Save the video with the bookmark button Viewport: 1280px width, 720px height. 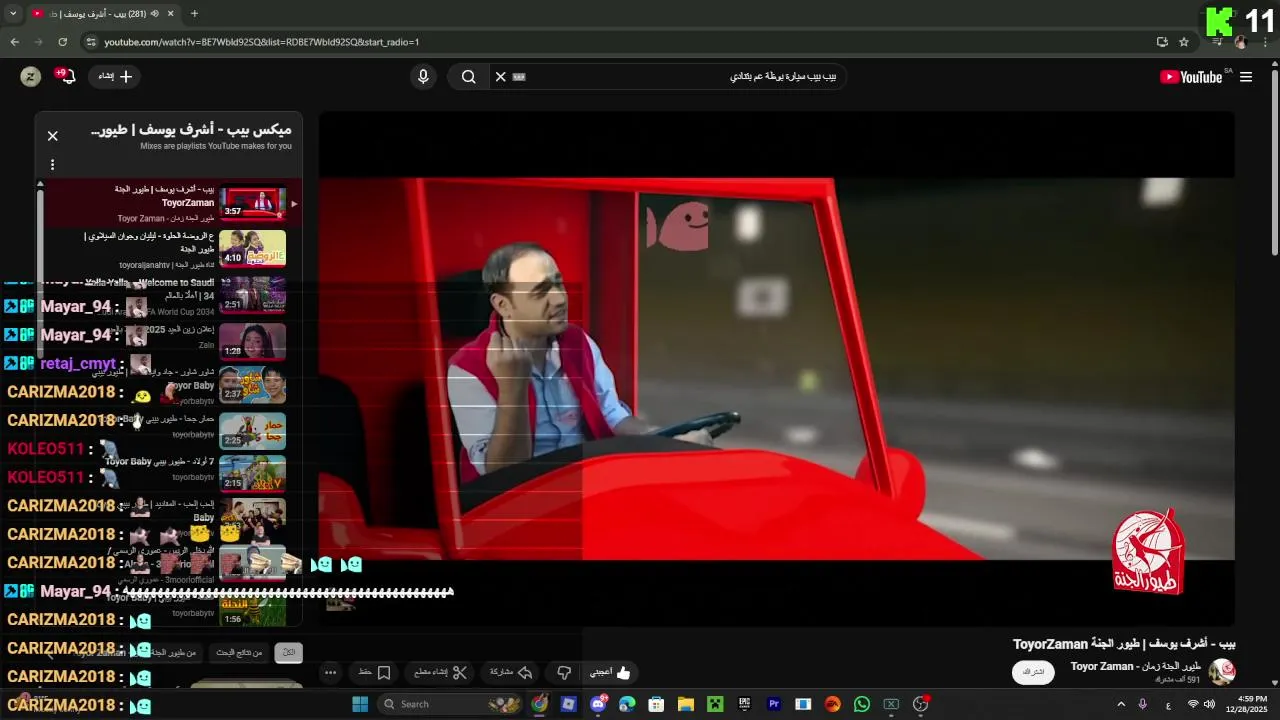click(x=376, y=673)
